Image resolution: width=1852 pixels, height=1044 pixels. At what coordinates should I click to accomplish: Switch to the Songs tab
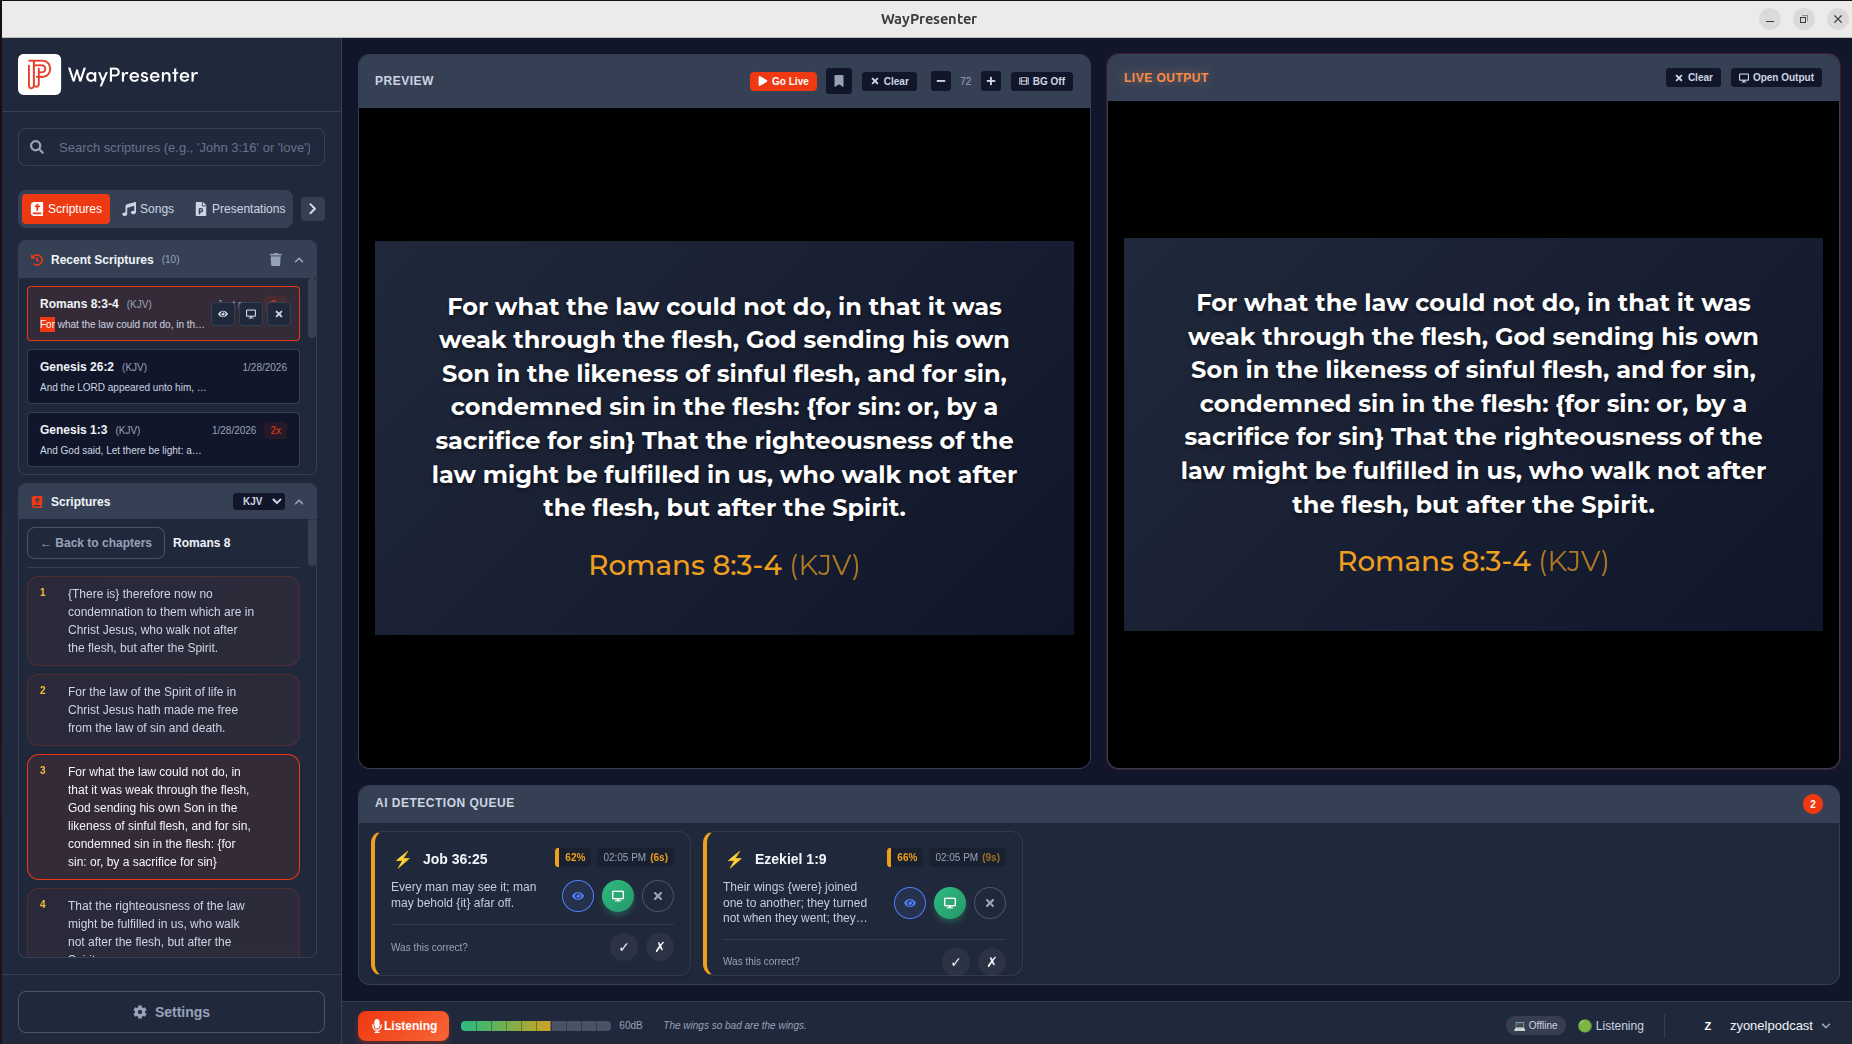tap(148, 208)
